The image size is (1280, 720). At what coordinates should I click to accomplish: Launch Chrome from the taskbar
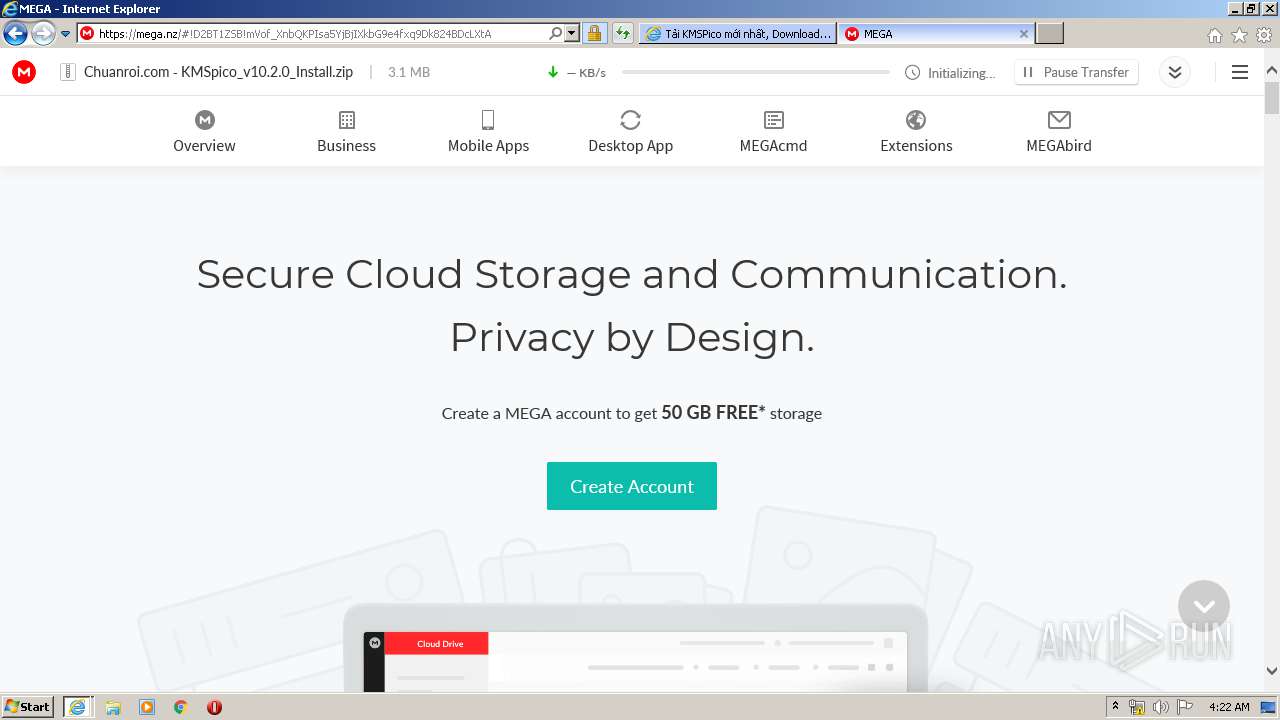click(x=181, y=707)
